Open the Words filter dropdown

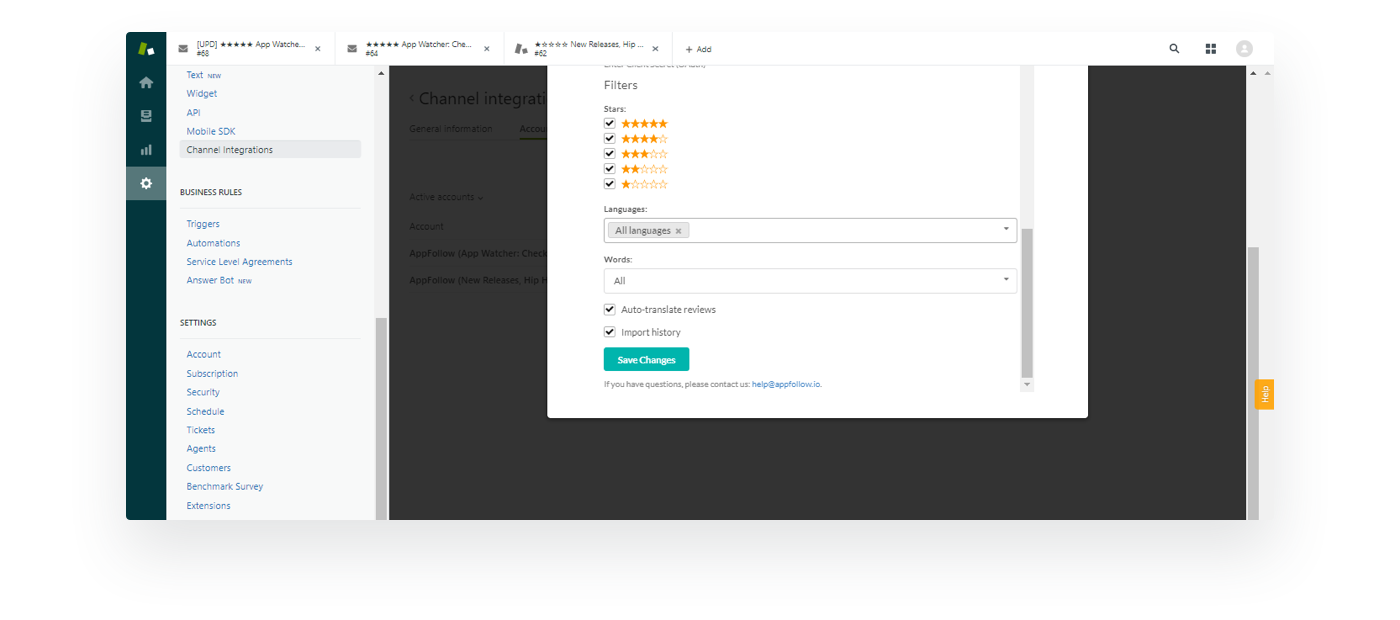coord(1005,280)
